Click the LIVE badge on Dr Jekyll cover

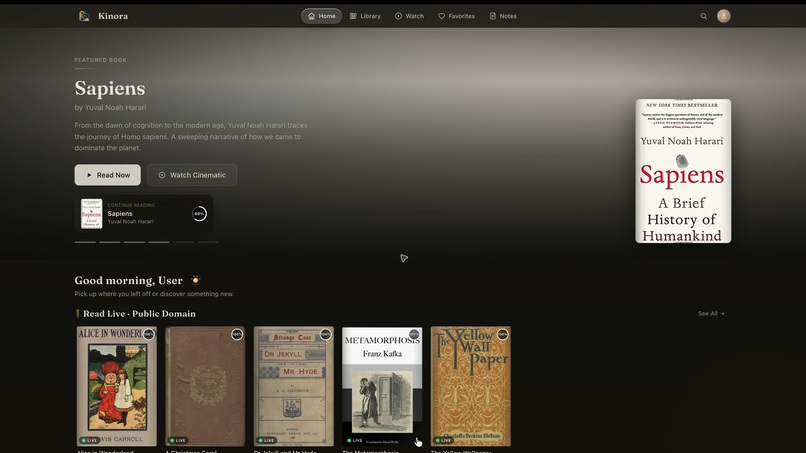(266, 440)
